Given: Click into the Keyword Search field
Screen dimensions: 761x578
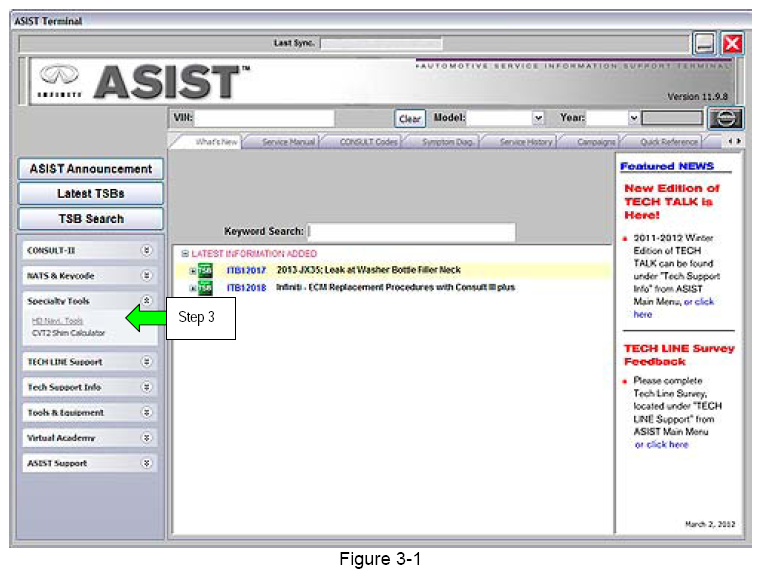Looking at the screenshot, I should [x=411, y=232].
